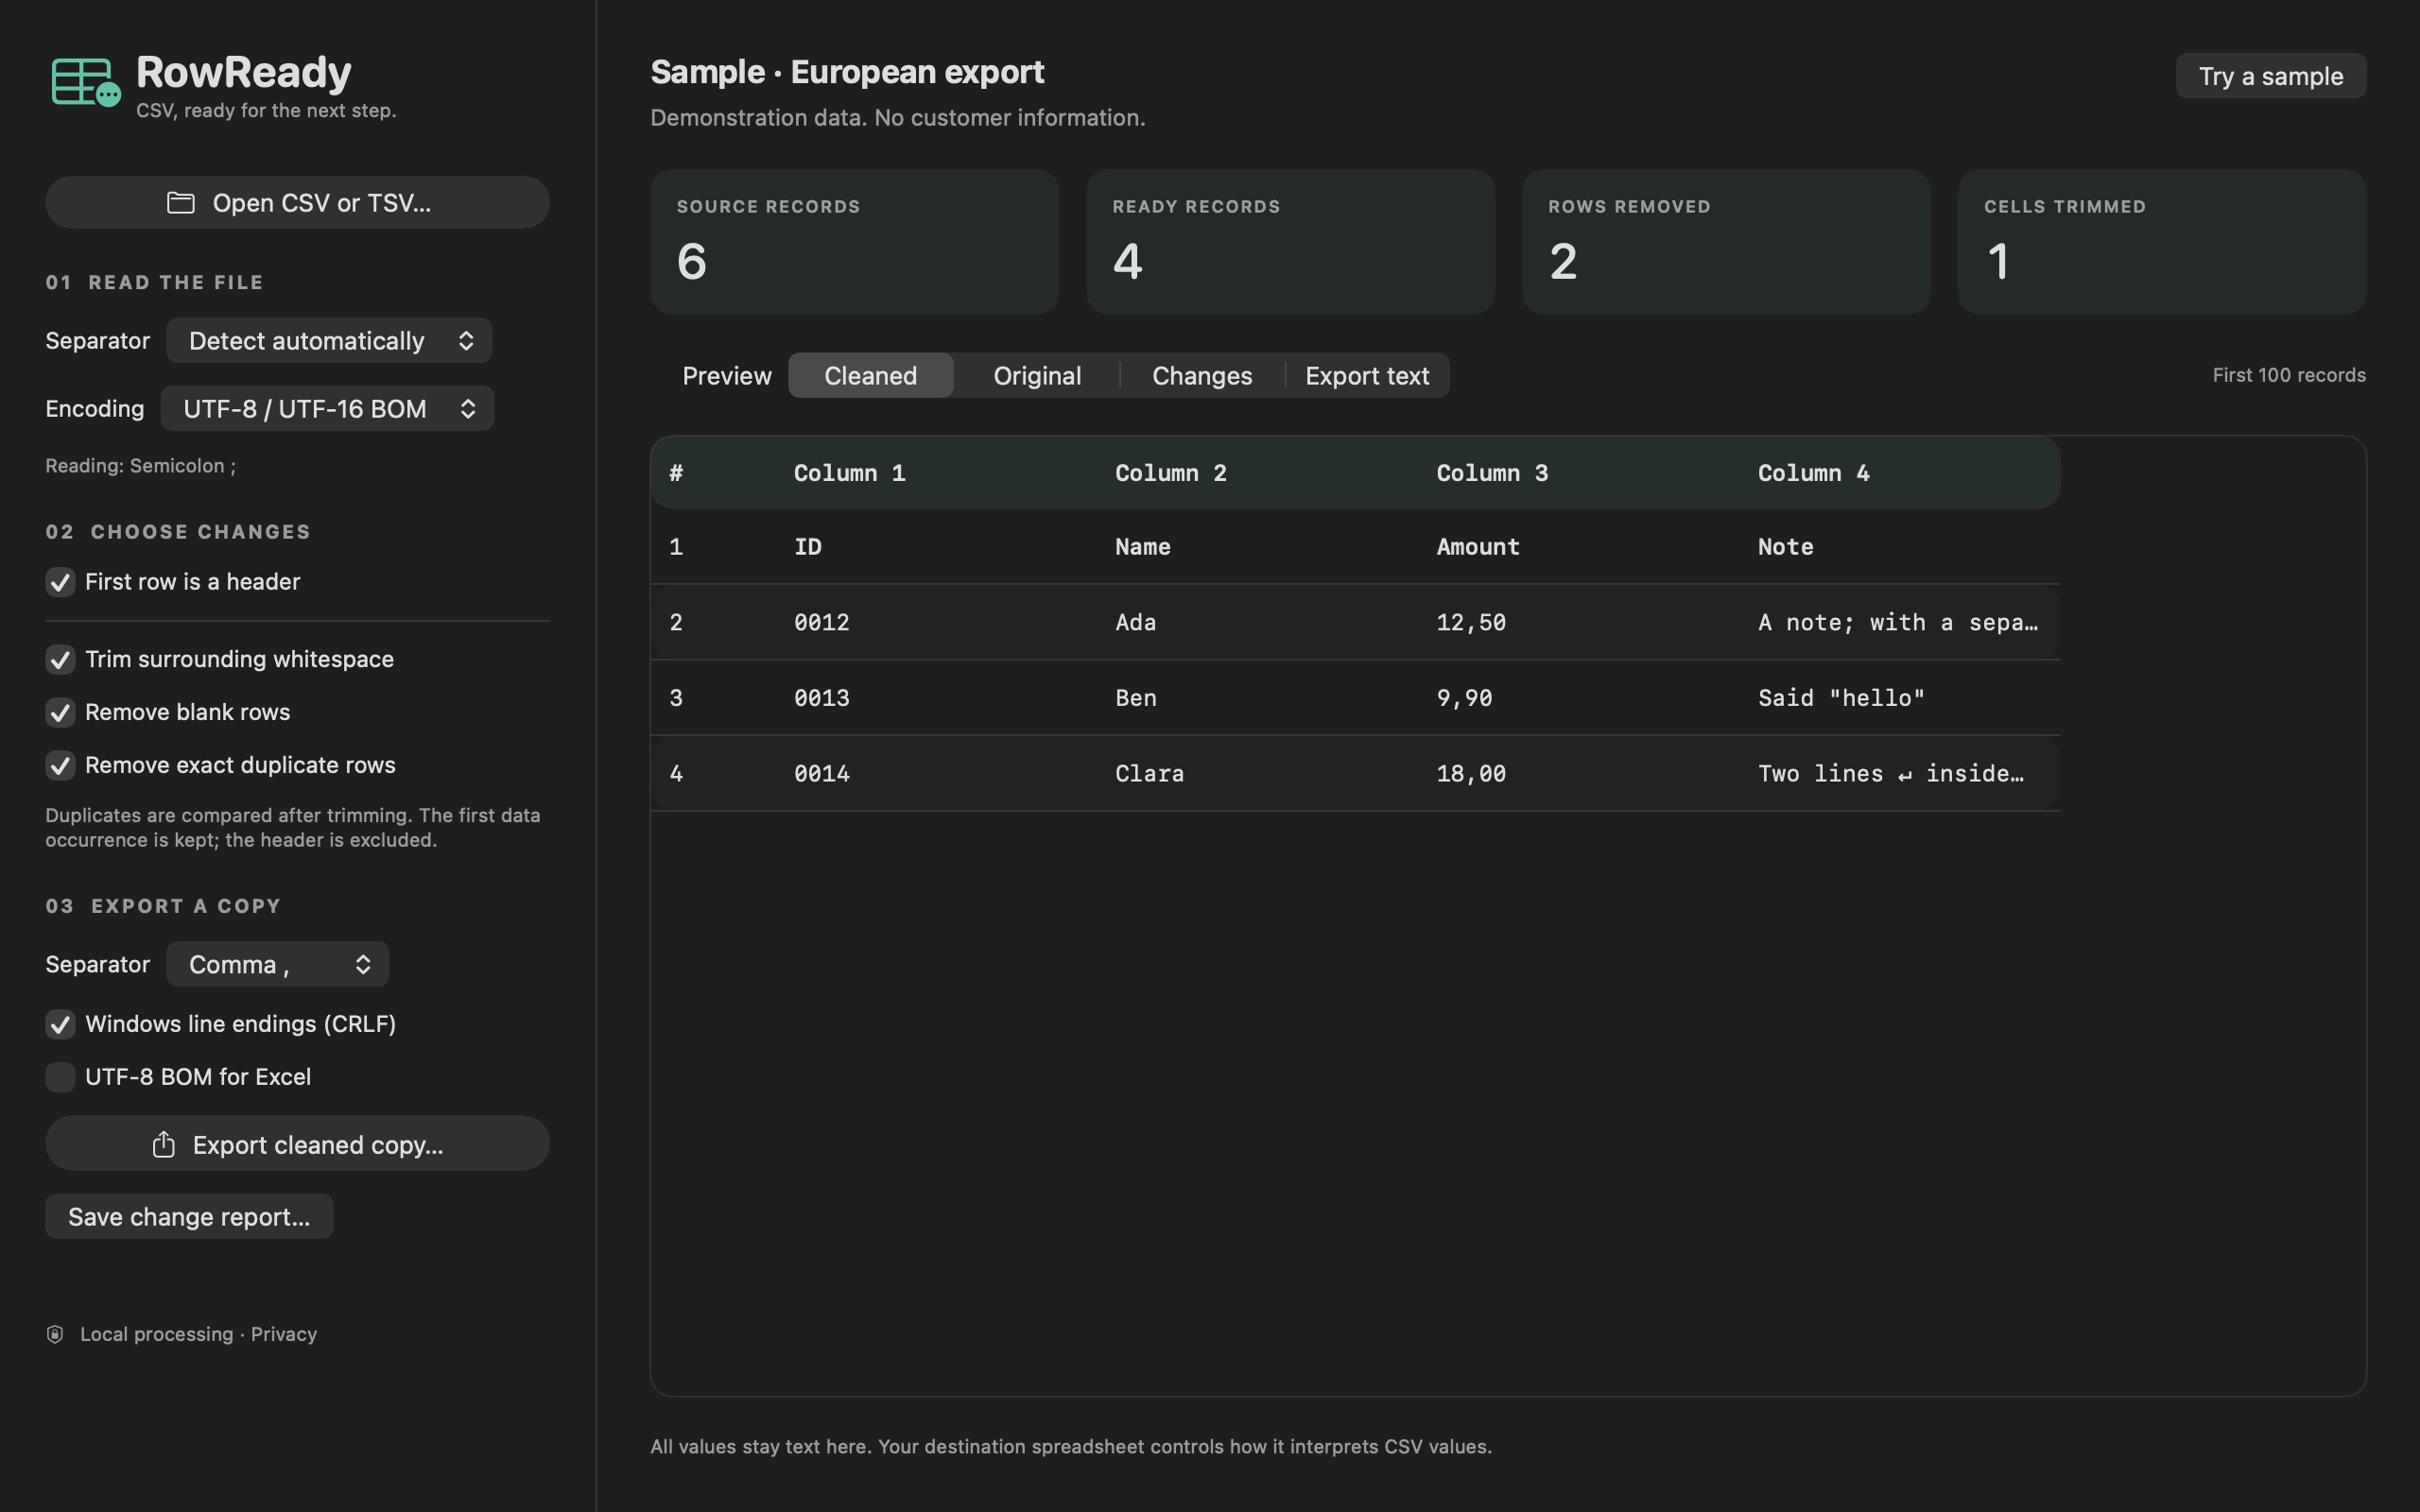Viewport: 2420px width, 1512px height.
Task: Click the Cells Trimmed stat card
Action: (x=2162, y=242)
